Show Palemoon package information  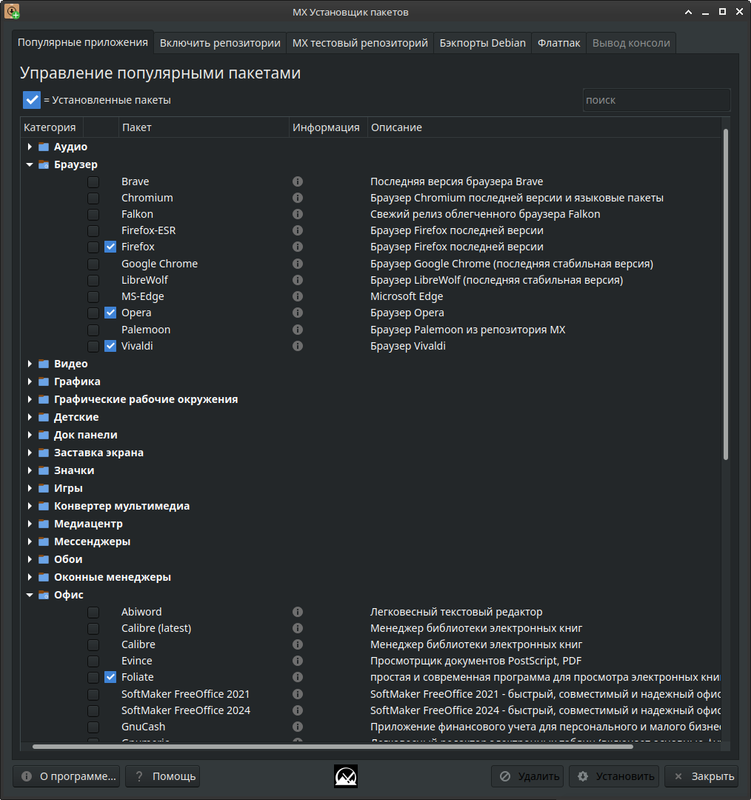[x=297, y=330]
